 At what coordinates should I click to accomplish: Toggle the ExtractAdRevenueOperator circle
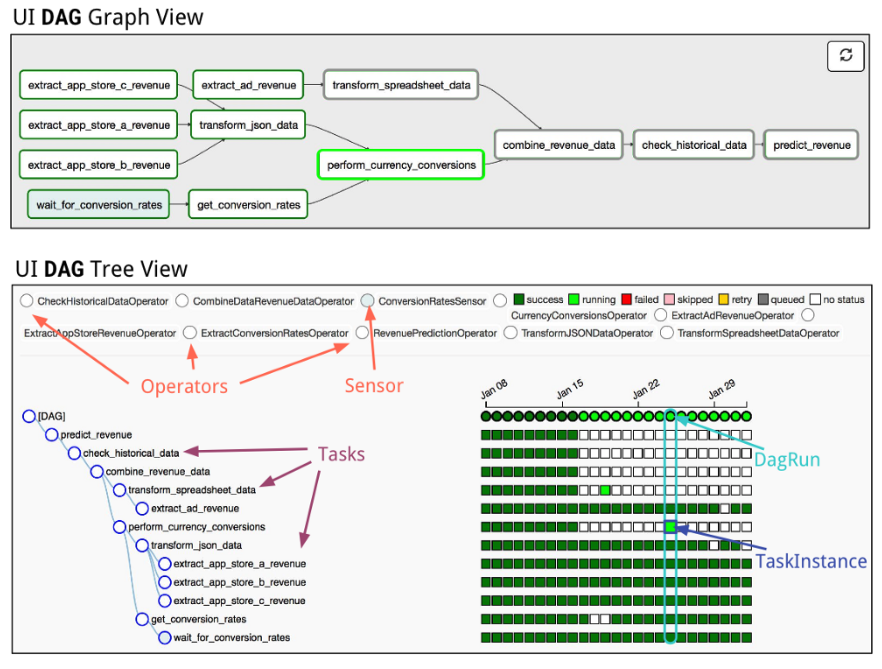[660, 315]
